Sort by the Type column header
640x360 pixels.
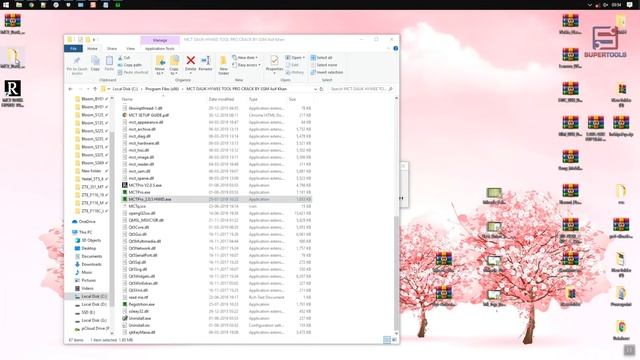pyautogui.click(x=253, y=99)
